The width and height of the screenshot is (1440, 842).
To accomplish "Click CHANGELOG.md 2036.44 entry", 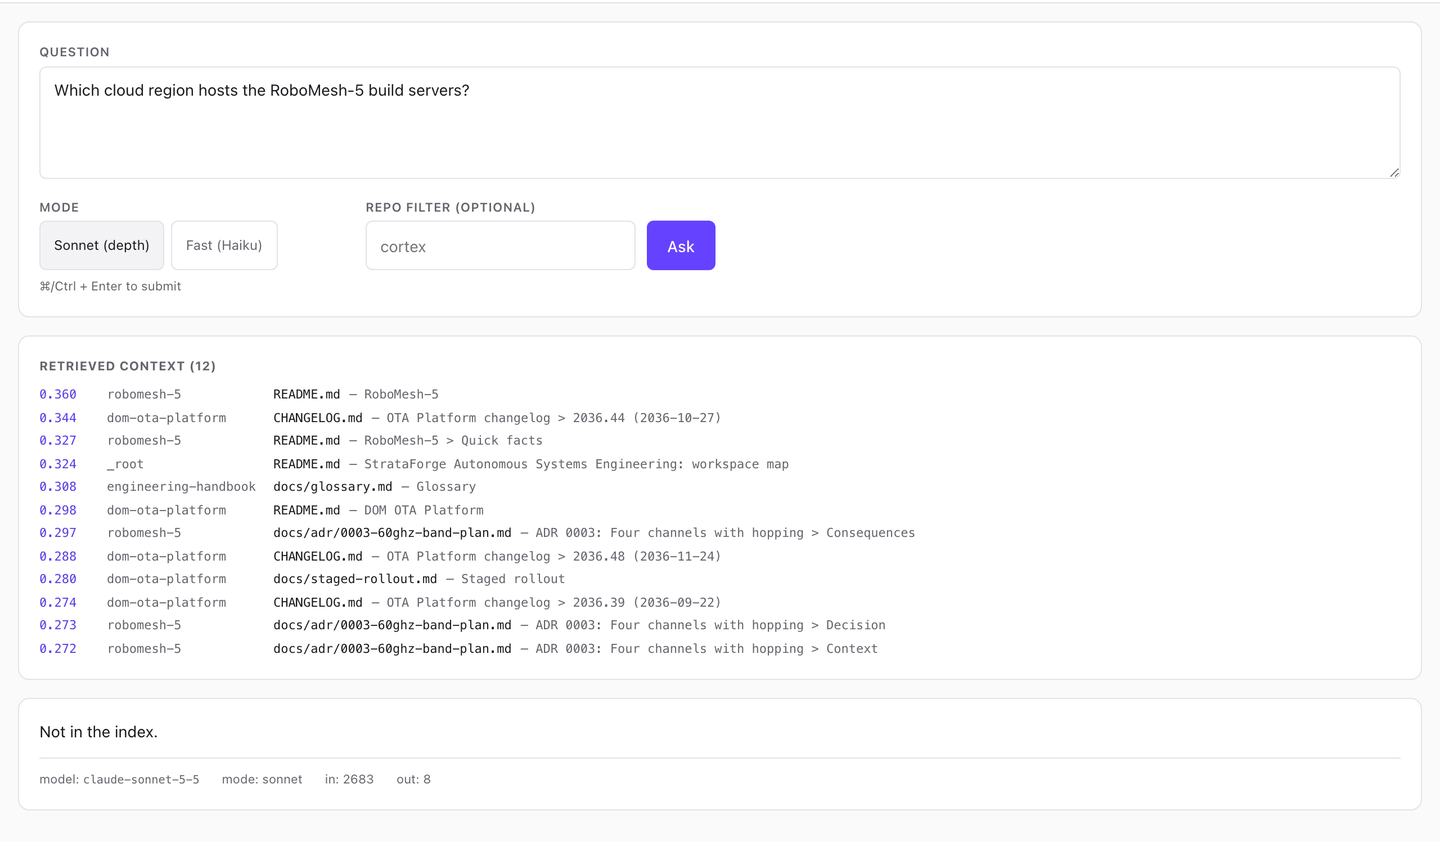I will point(497,418).
